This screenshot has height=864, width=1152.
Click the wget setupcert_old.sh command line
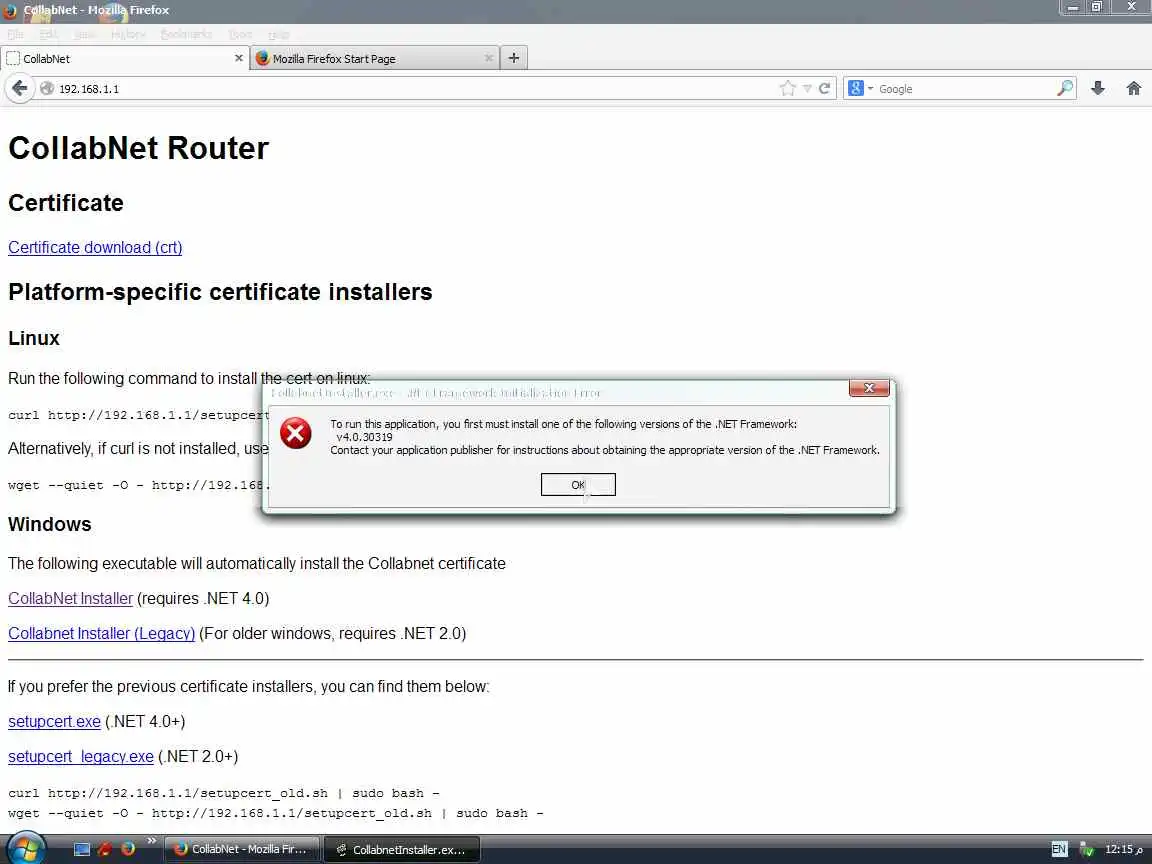pyautogui.click(x=276, y=813)
